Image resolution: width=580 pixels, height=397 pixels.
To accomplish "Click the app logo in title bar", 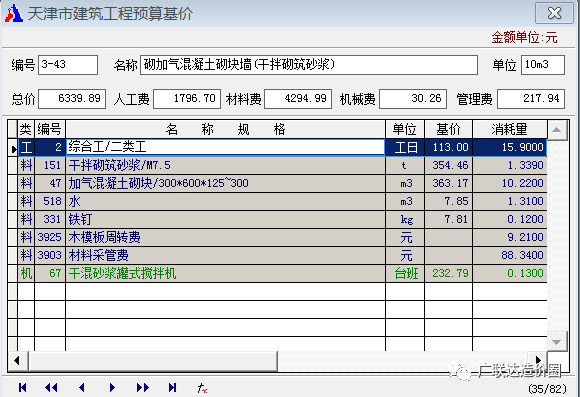I will coord(14,13).
